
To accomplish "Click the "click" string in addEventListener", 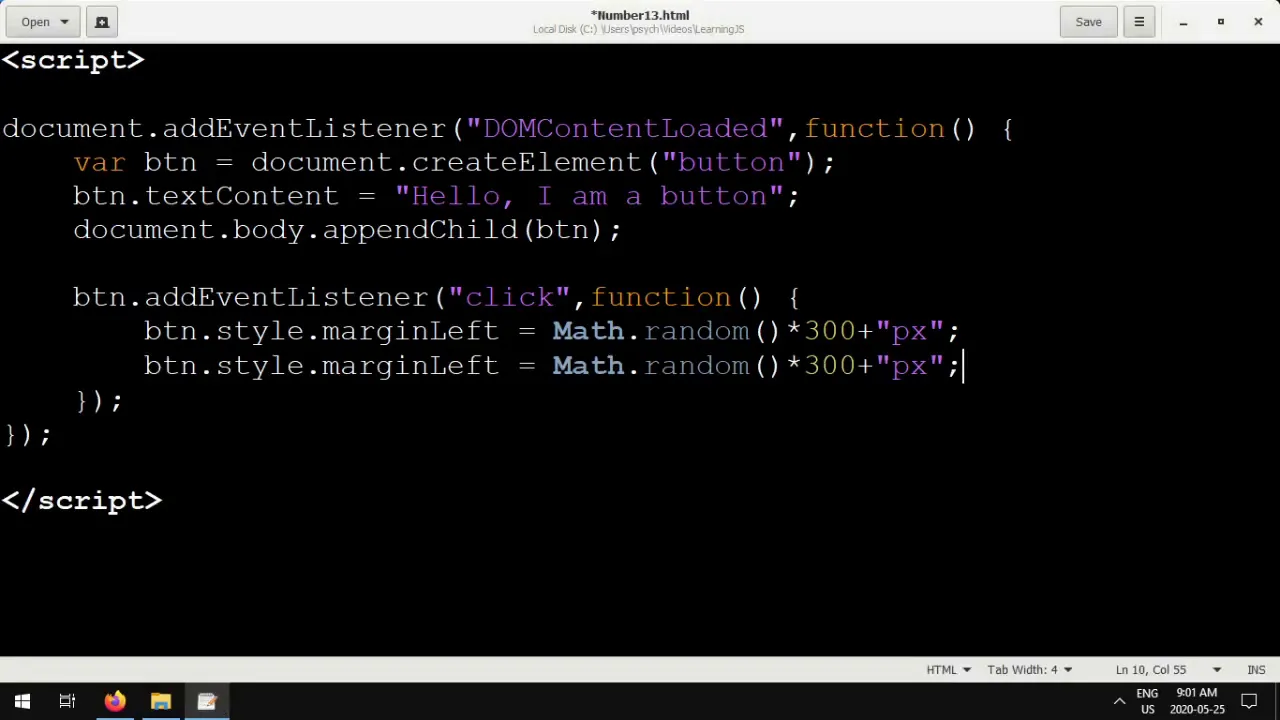I will (509, 297).
